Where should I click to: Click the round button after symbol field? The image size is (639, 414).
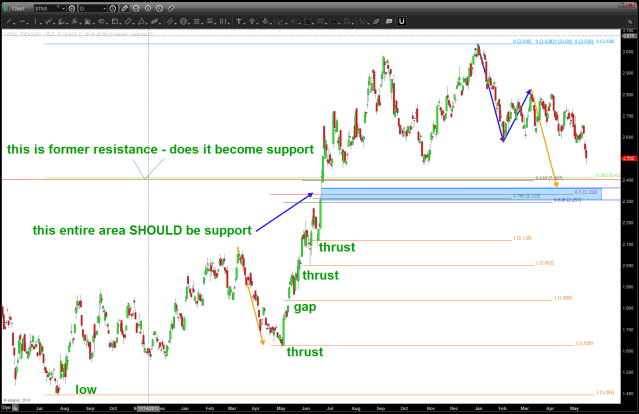coord(71,8)
